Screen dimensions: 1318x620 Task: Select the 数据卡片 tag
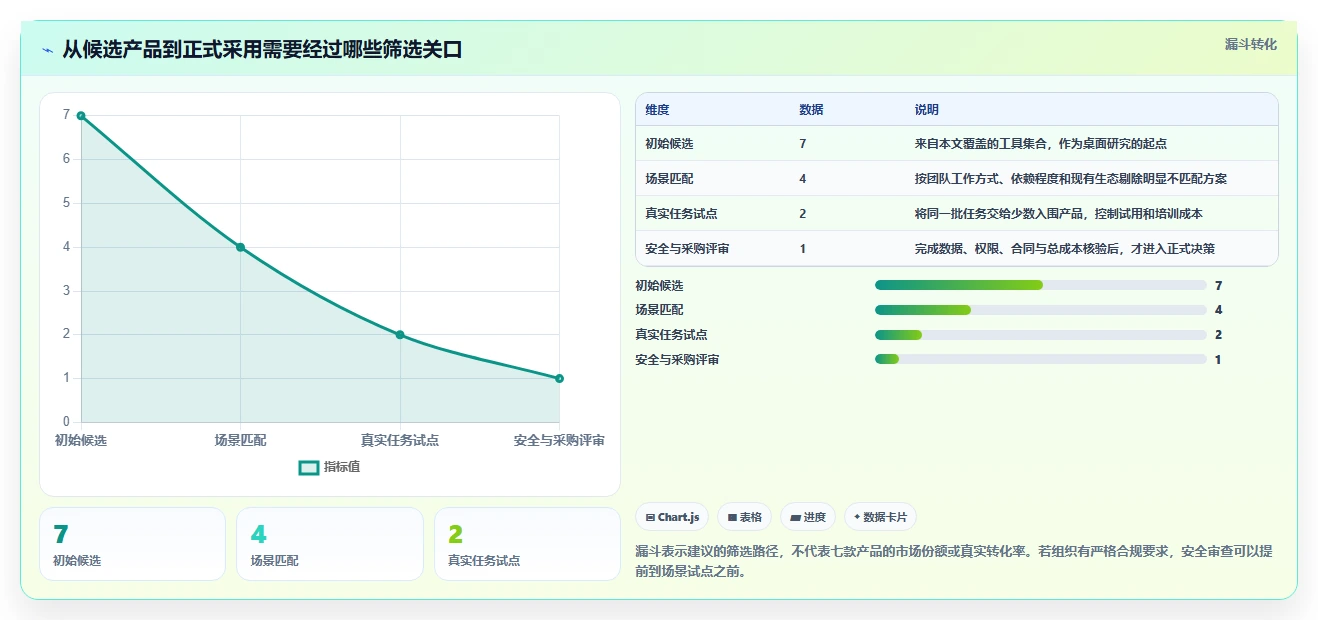pyautogui.click(x=880, y=517)
